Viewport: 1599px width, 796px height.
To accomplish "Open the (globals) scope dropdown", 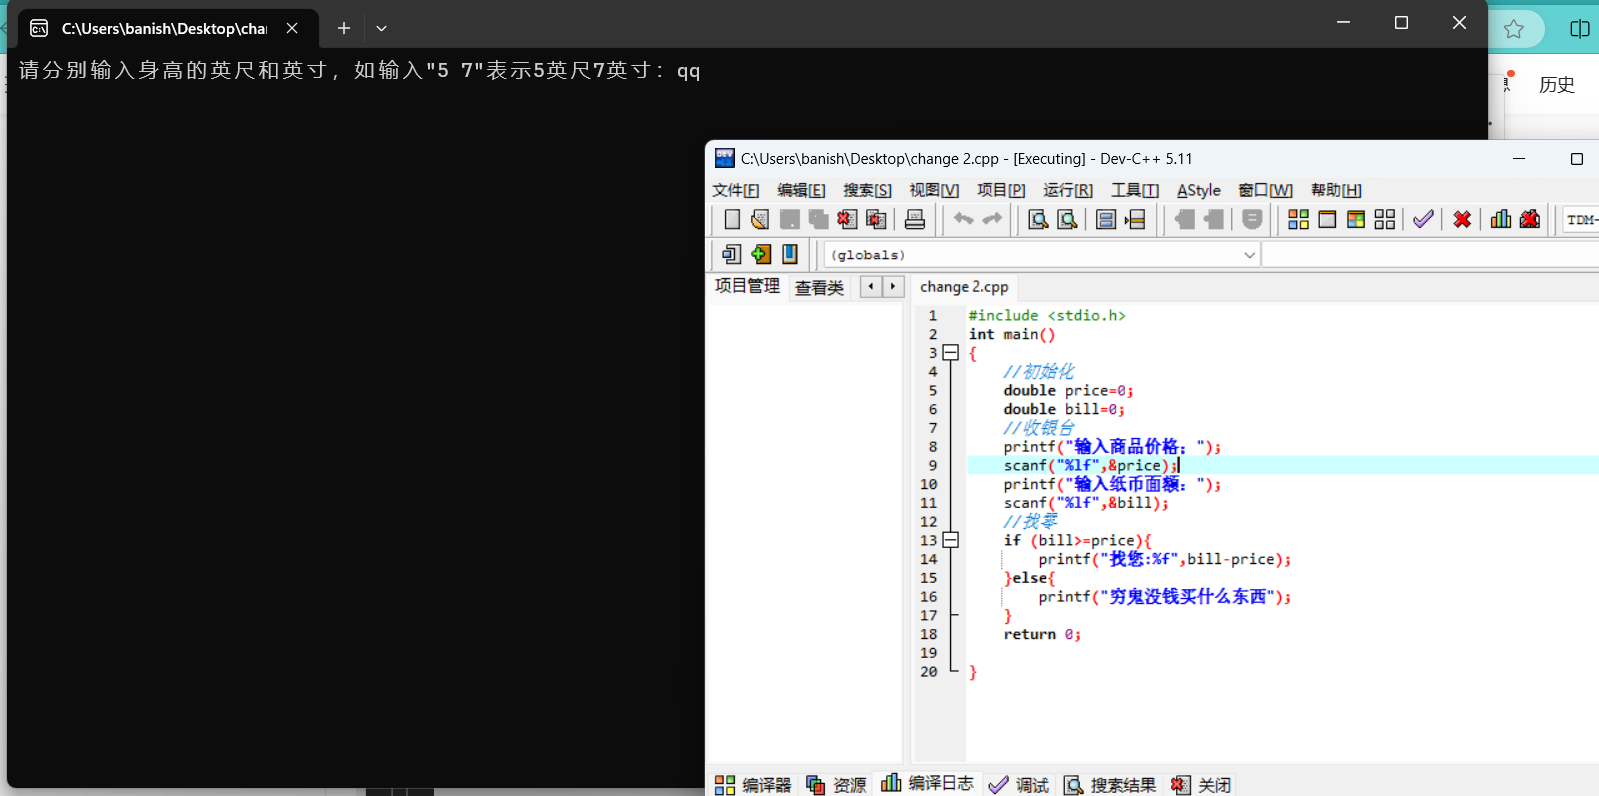I will [1249, 255].
